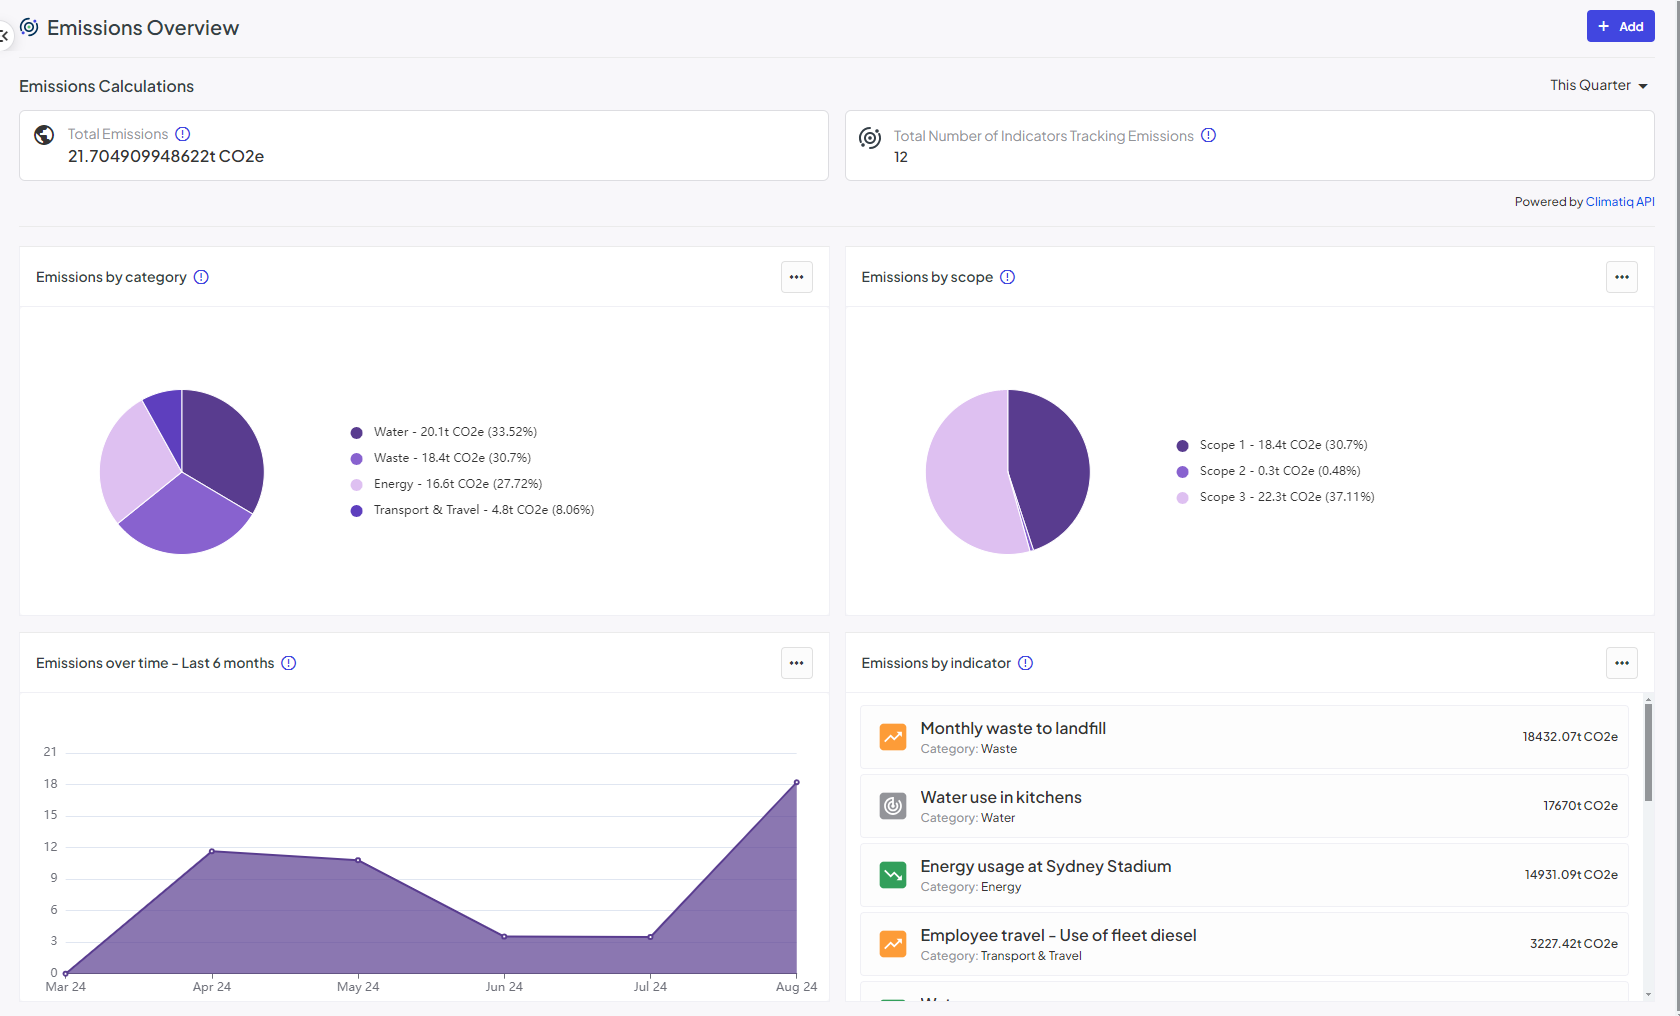Screen dimensions: 1680x1016
Task: Open info tooltip for Total Number of Indicators
Action: click(x=1208, y=135)
